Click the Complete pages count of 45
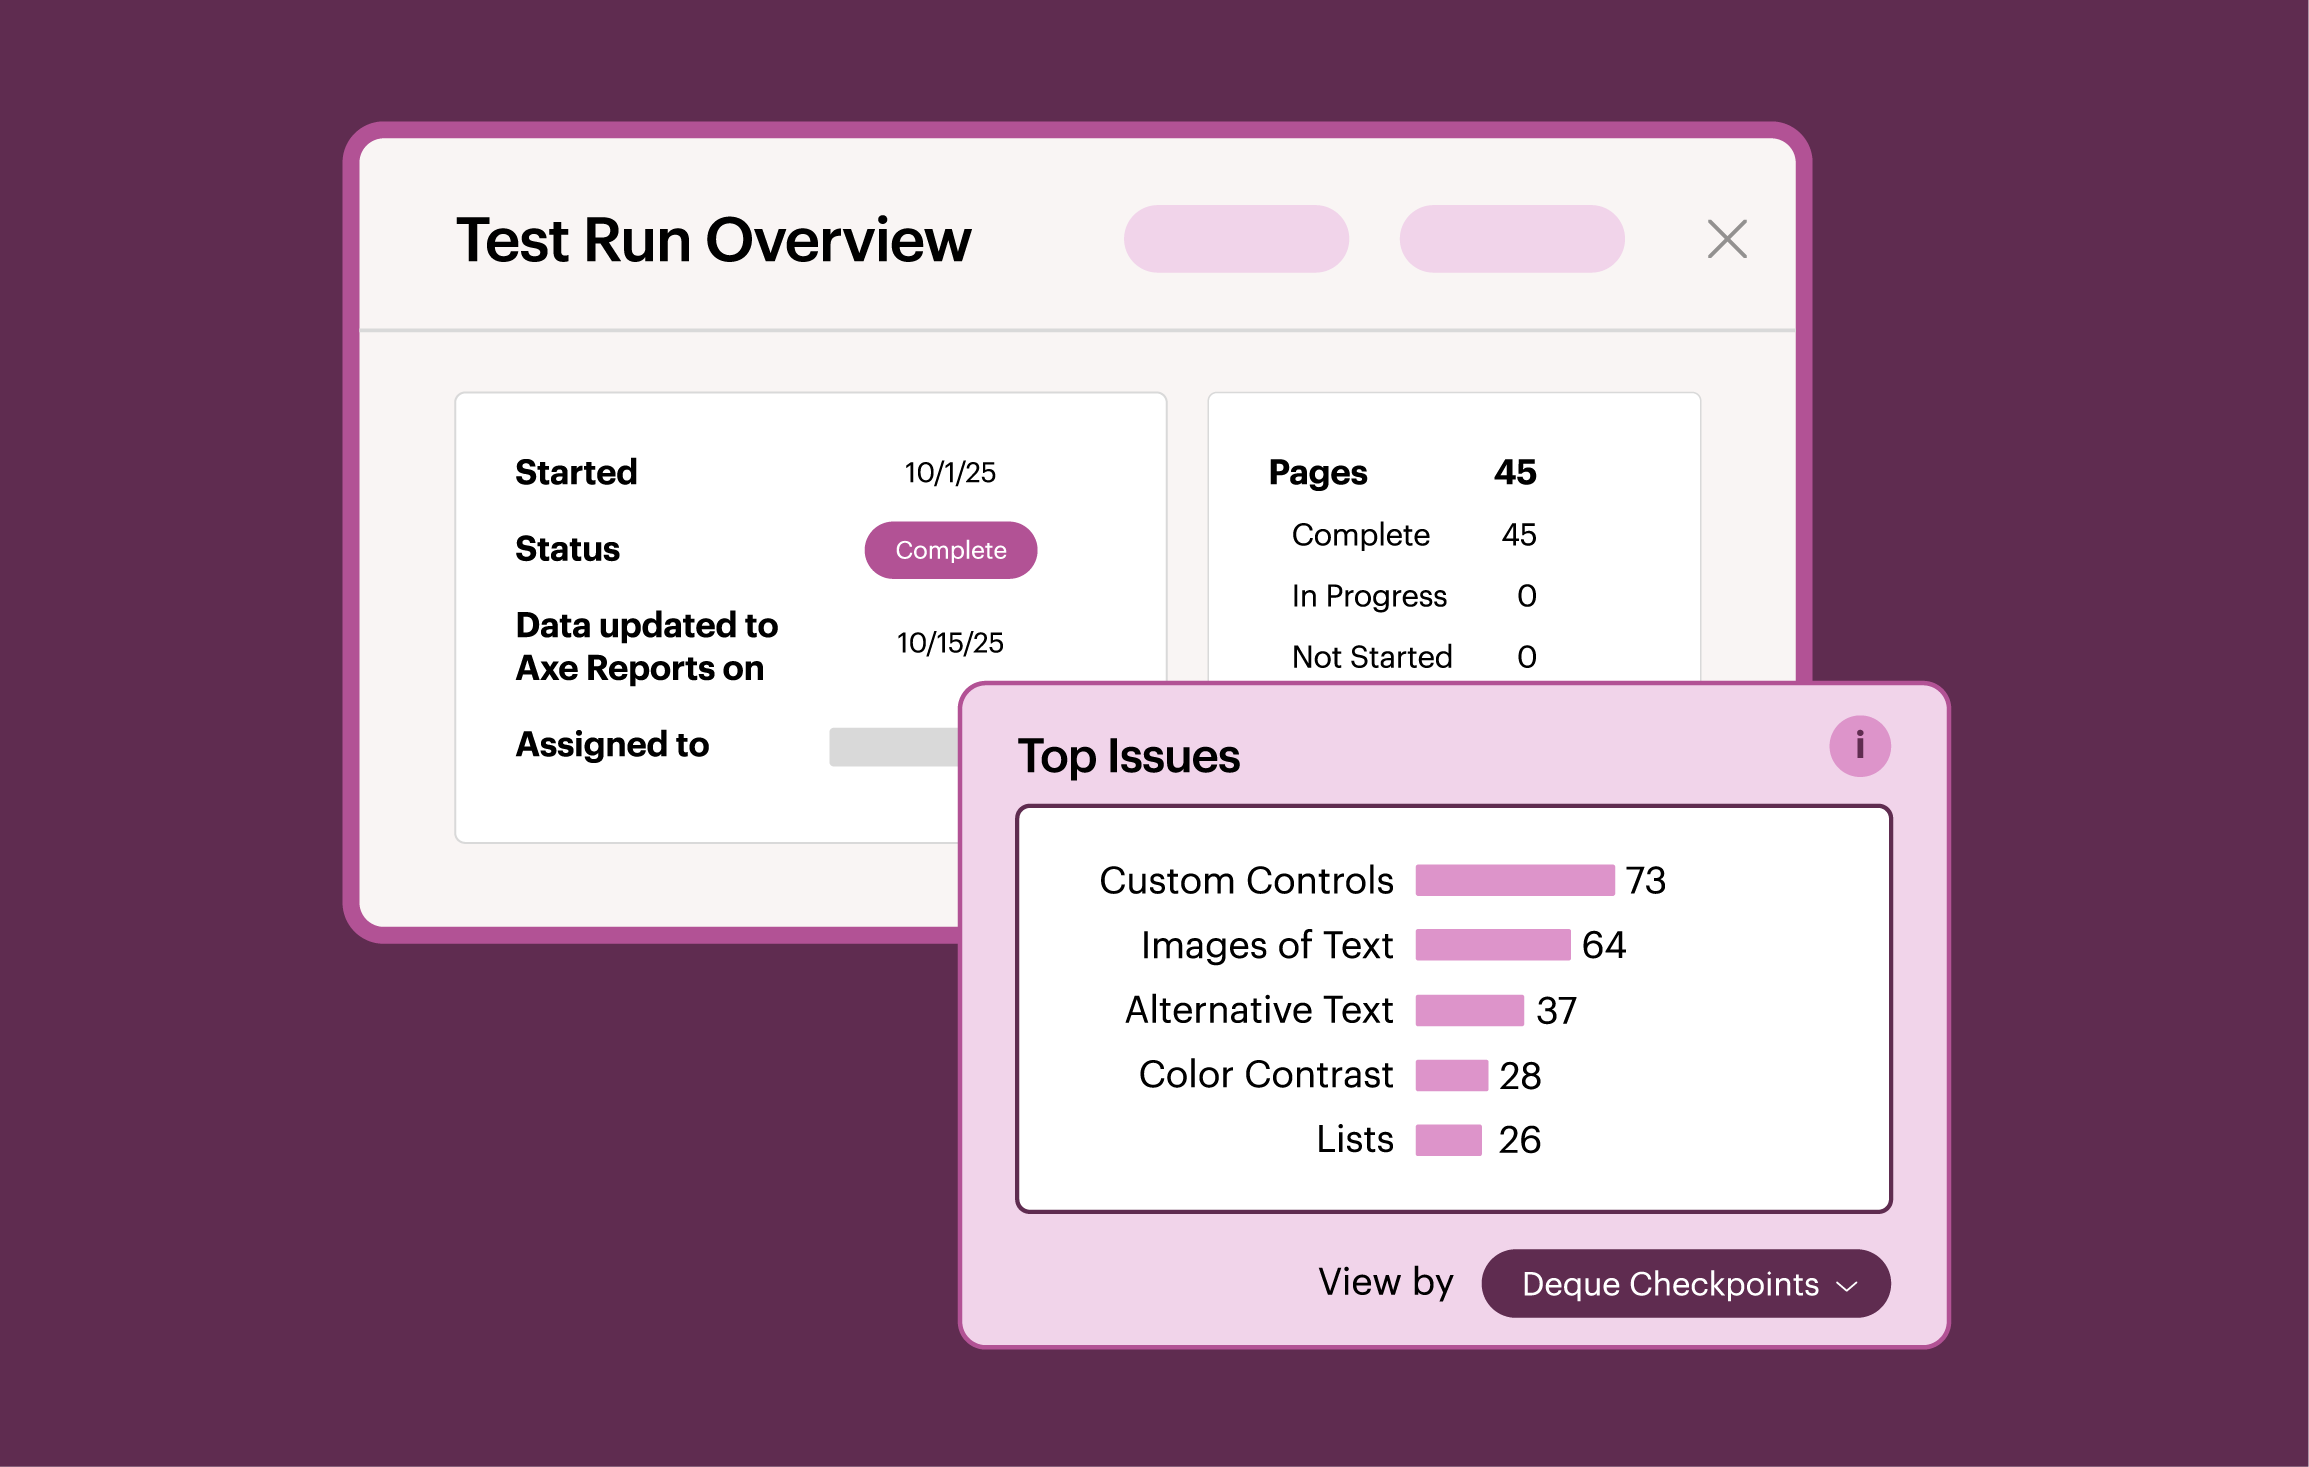The width and height of the screenshot is (2309, 1467). (x=1518, y=535)
